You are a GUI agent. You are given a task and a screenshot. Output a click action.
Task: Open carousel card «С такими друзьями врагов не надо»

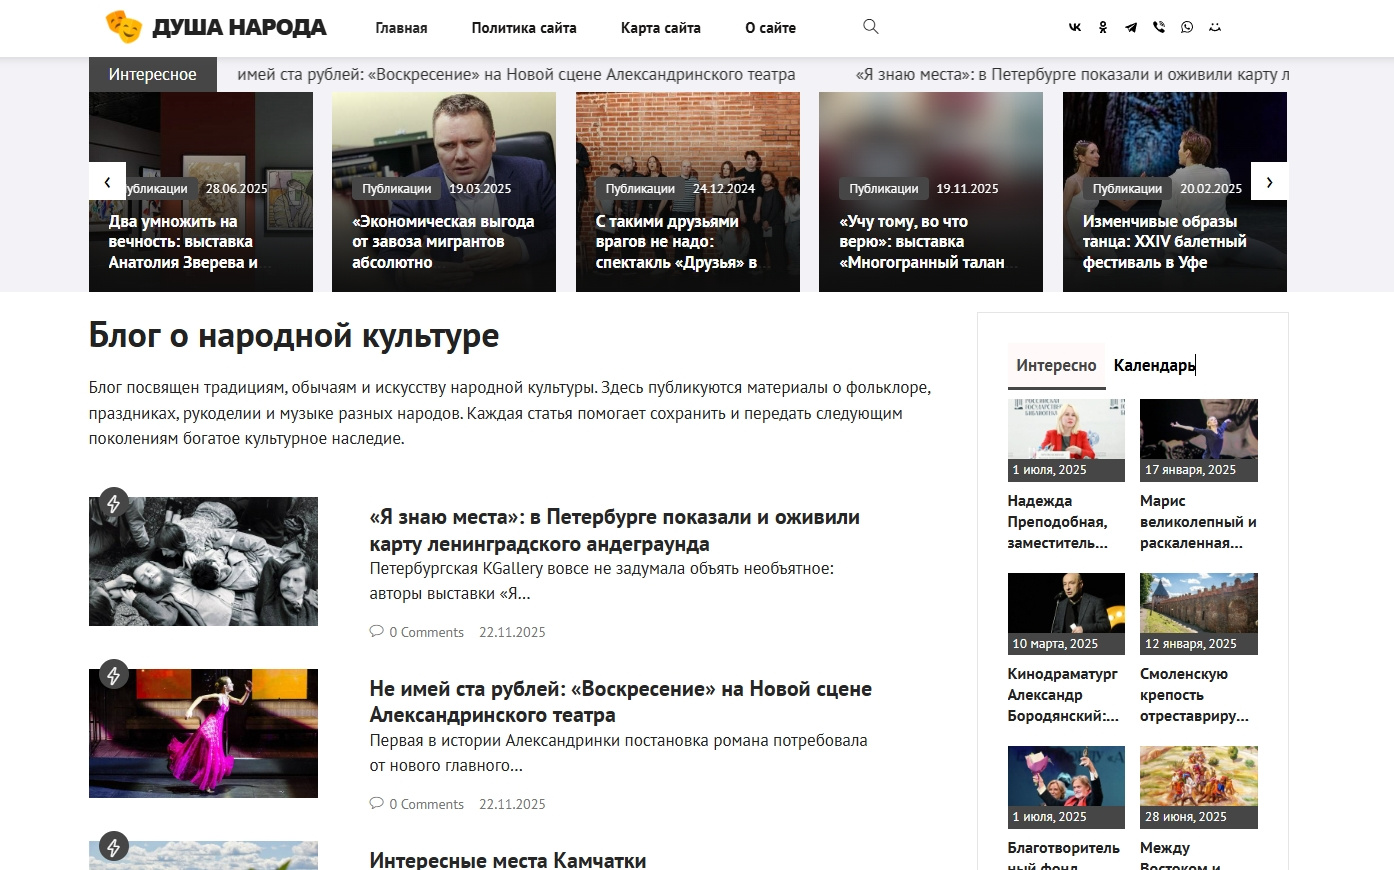click(x=677, y=242)
